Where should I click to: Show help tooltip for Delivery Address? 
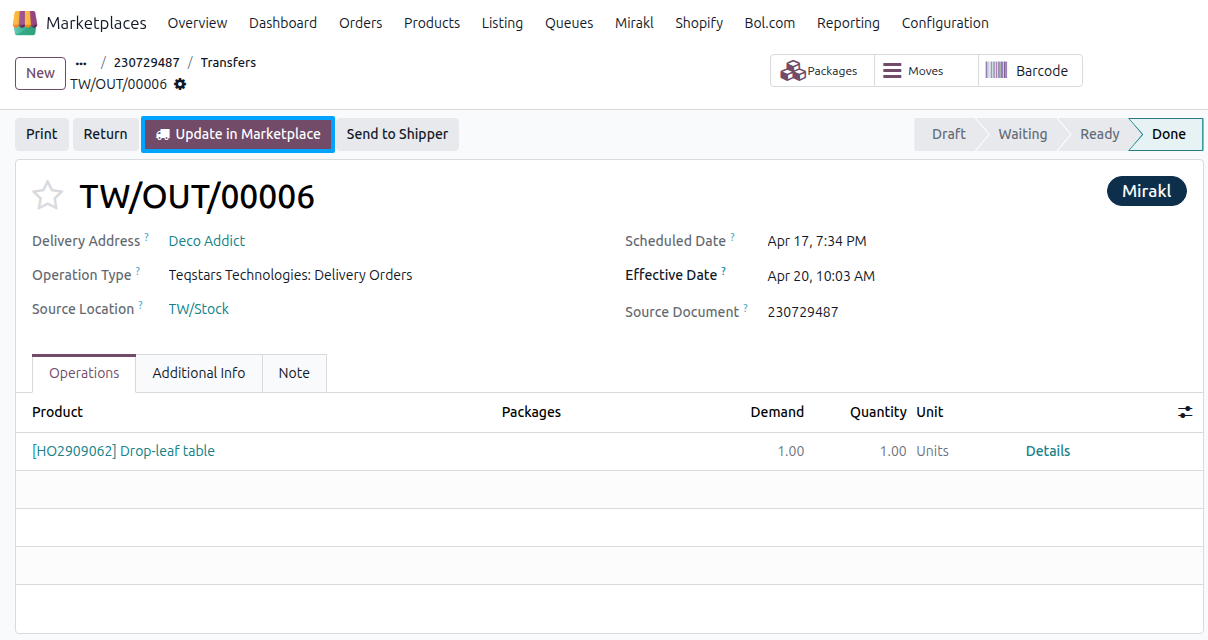[146, 237]
